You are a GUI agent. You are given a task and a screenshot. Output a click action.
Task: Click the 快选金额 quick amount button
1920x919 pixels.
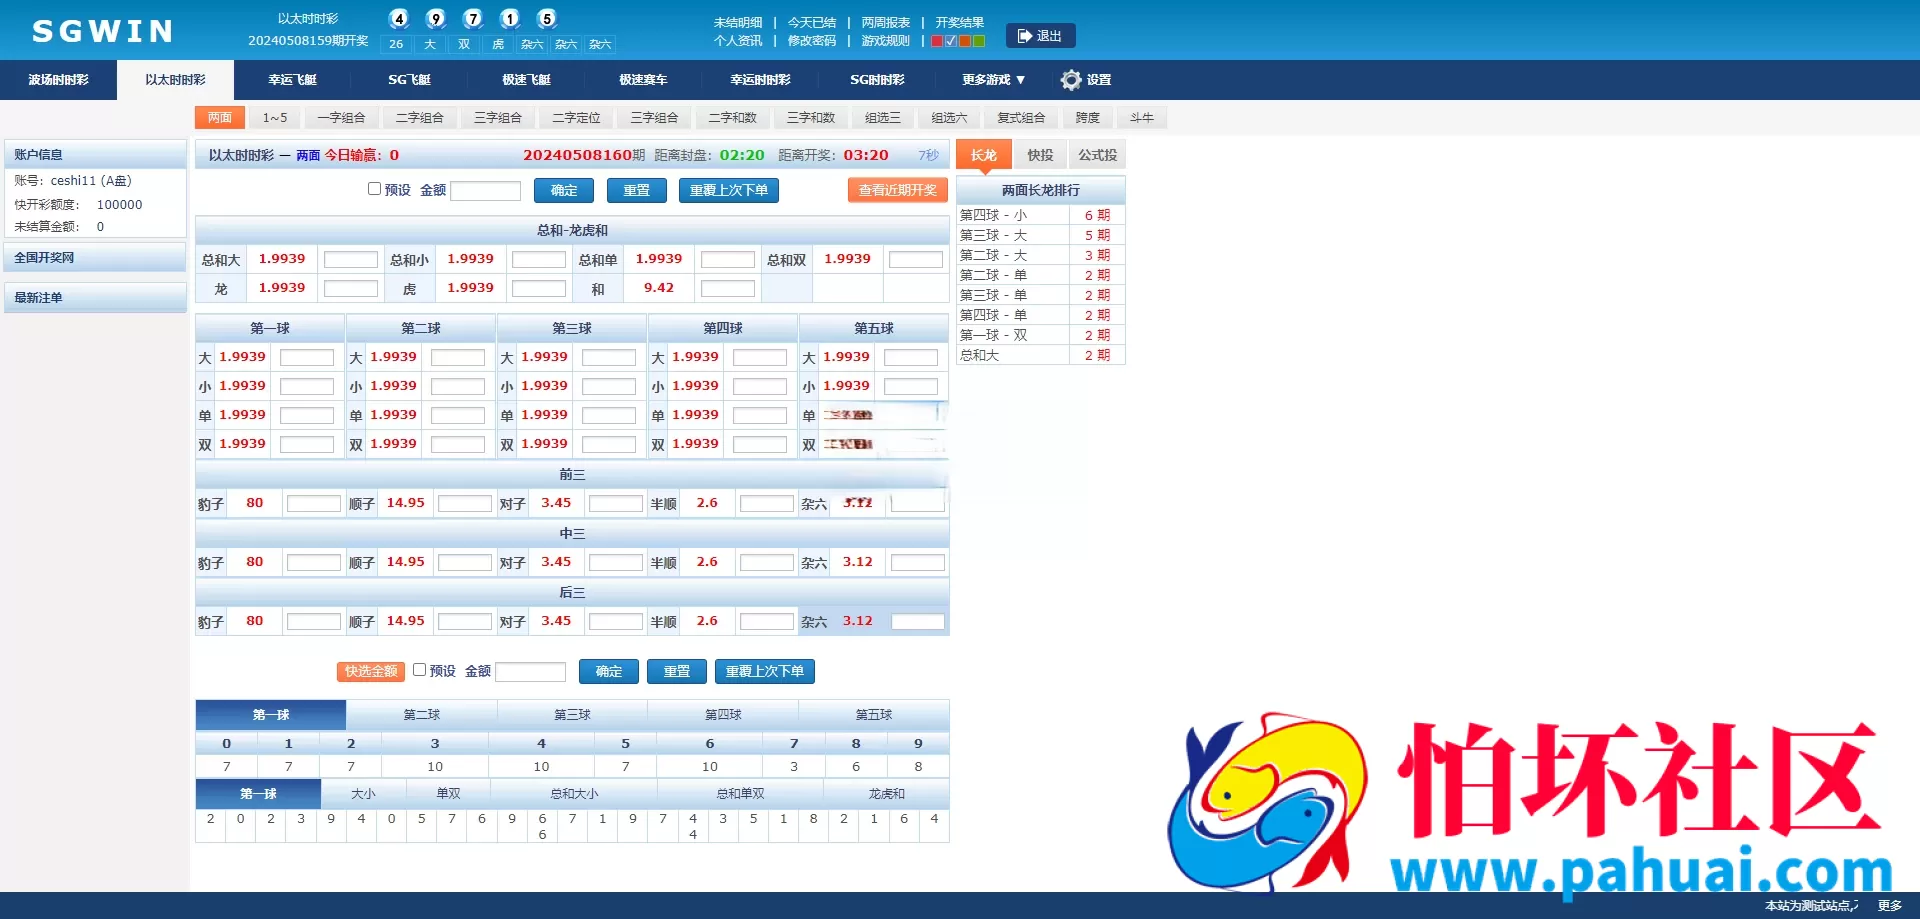[x=371, y=671]
